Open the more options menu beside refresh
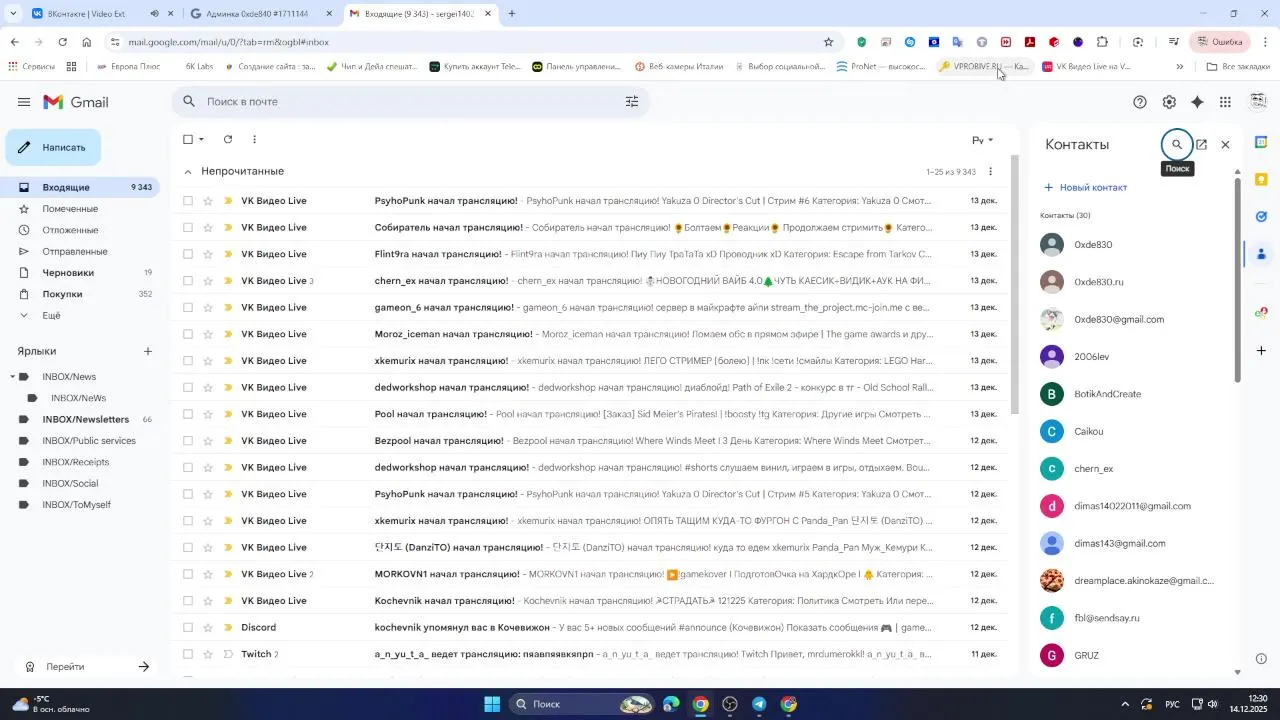 (254, 139)
